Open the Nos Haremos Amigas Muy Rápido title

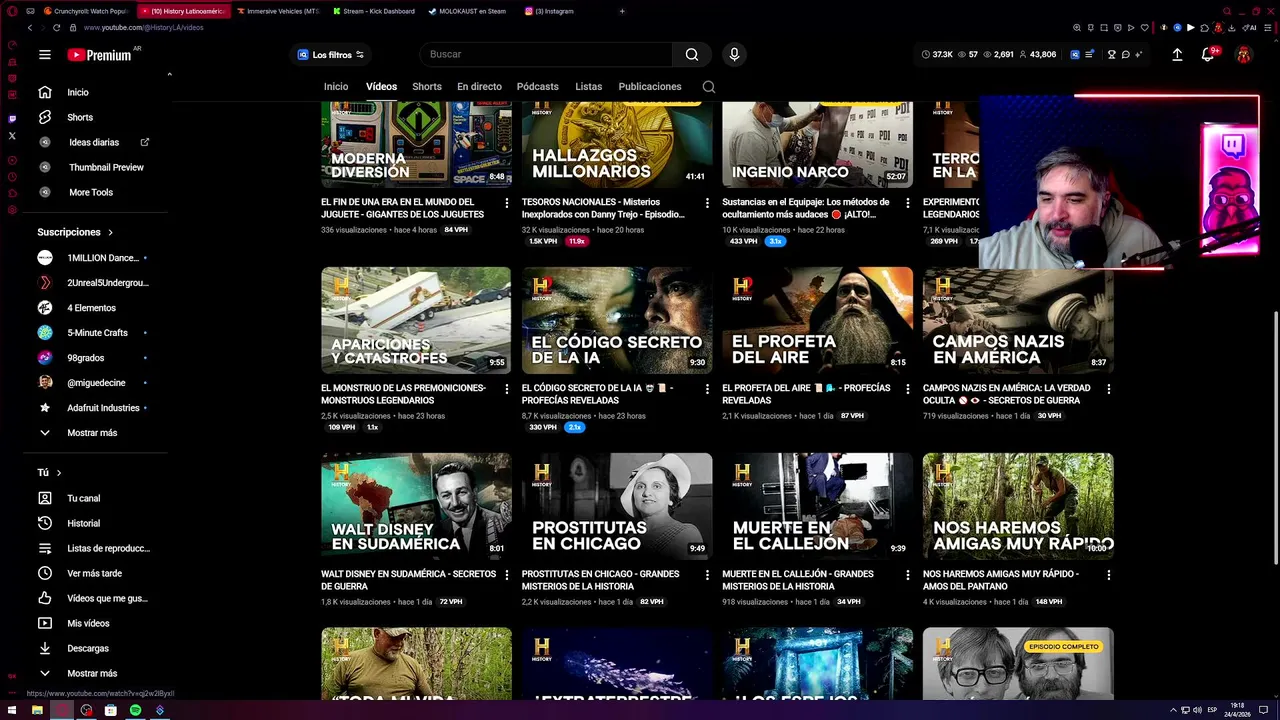click(1001, 580)
